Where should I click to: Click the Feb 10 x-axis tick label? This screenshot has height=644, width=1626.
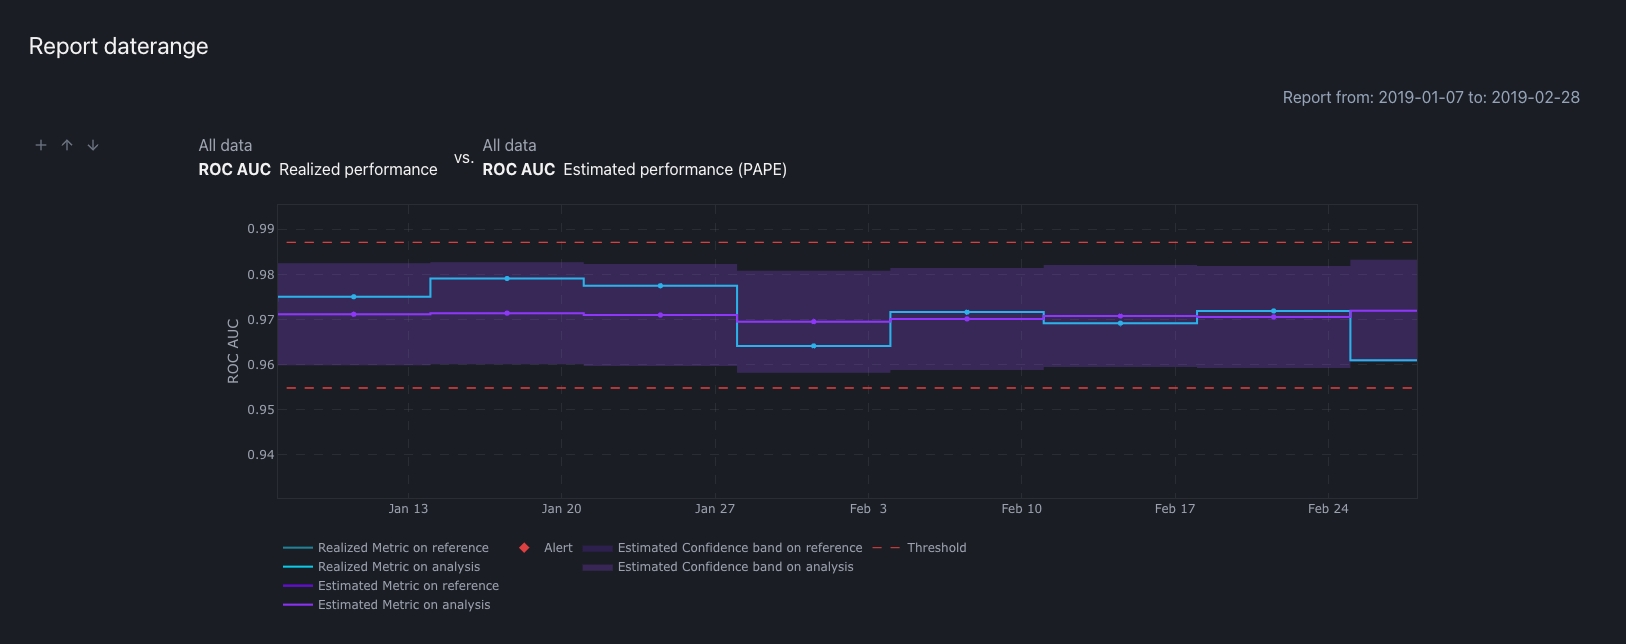[1021, 509]
